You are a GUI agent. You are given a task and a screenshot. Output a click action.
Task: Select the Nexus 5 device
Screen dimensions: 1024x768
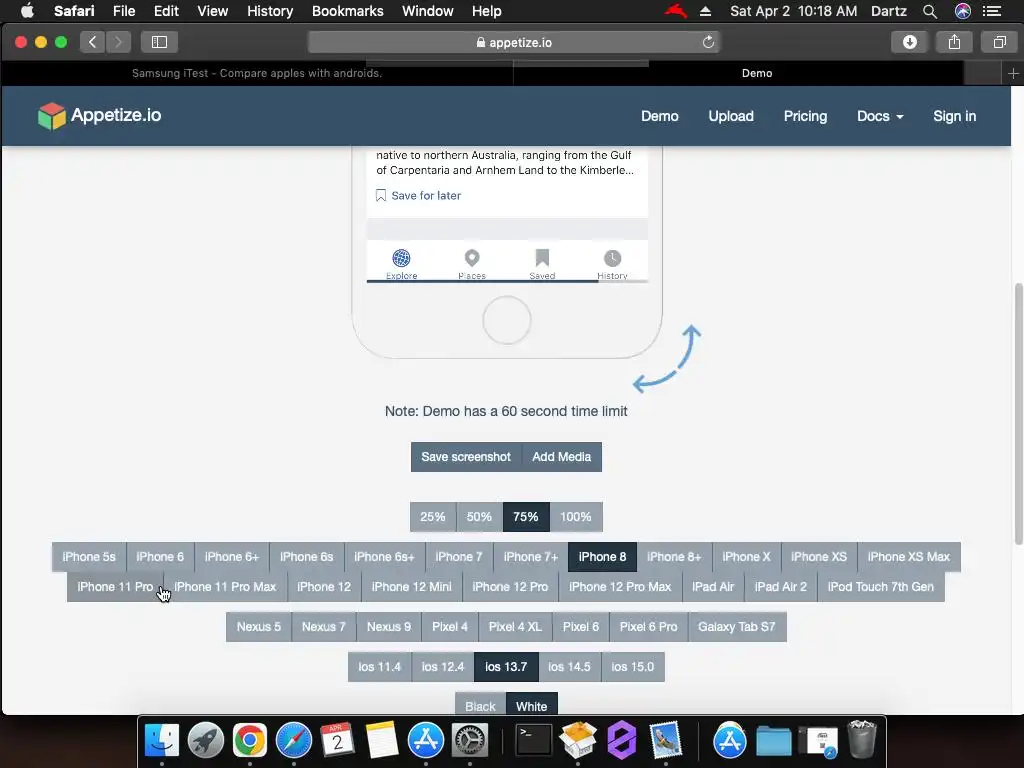259,627
